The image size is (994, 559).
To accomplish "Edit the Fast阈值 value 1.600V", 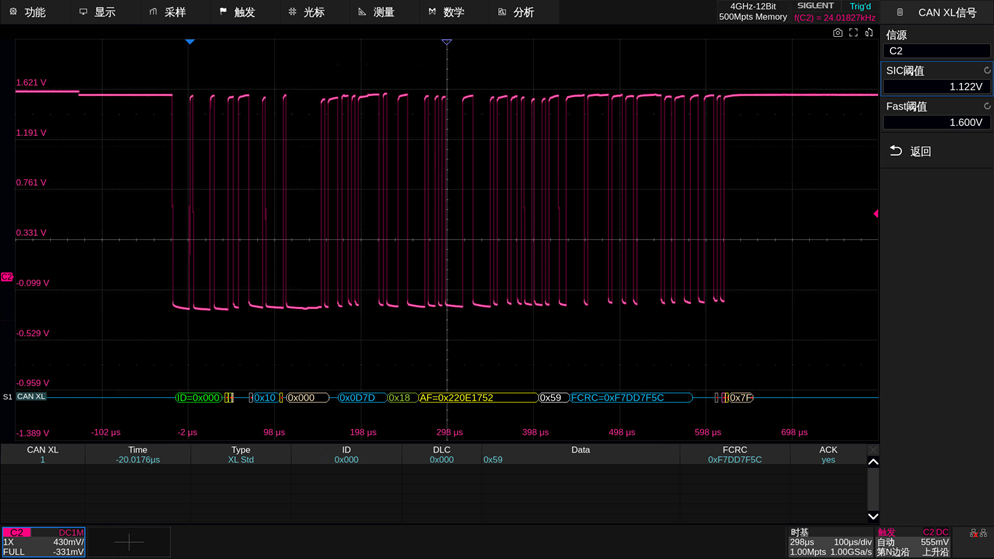I will pyautogui.click(x=936, y=122).
